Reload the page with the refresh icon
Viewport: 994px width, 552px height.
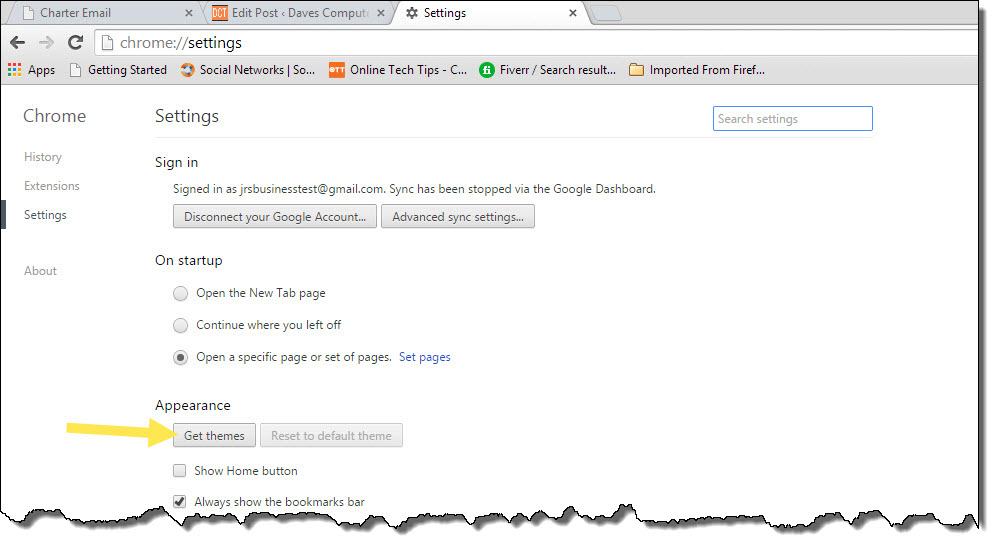[x=75, y=43]
